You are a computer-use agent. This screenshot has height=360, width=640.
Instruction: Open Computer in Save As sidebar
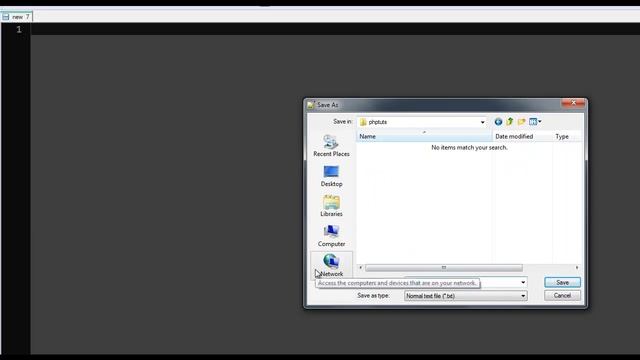pos(331,236)
